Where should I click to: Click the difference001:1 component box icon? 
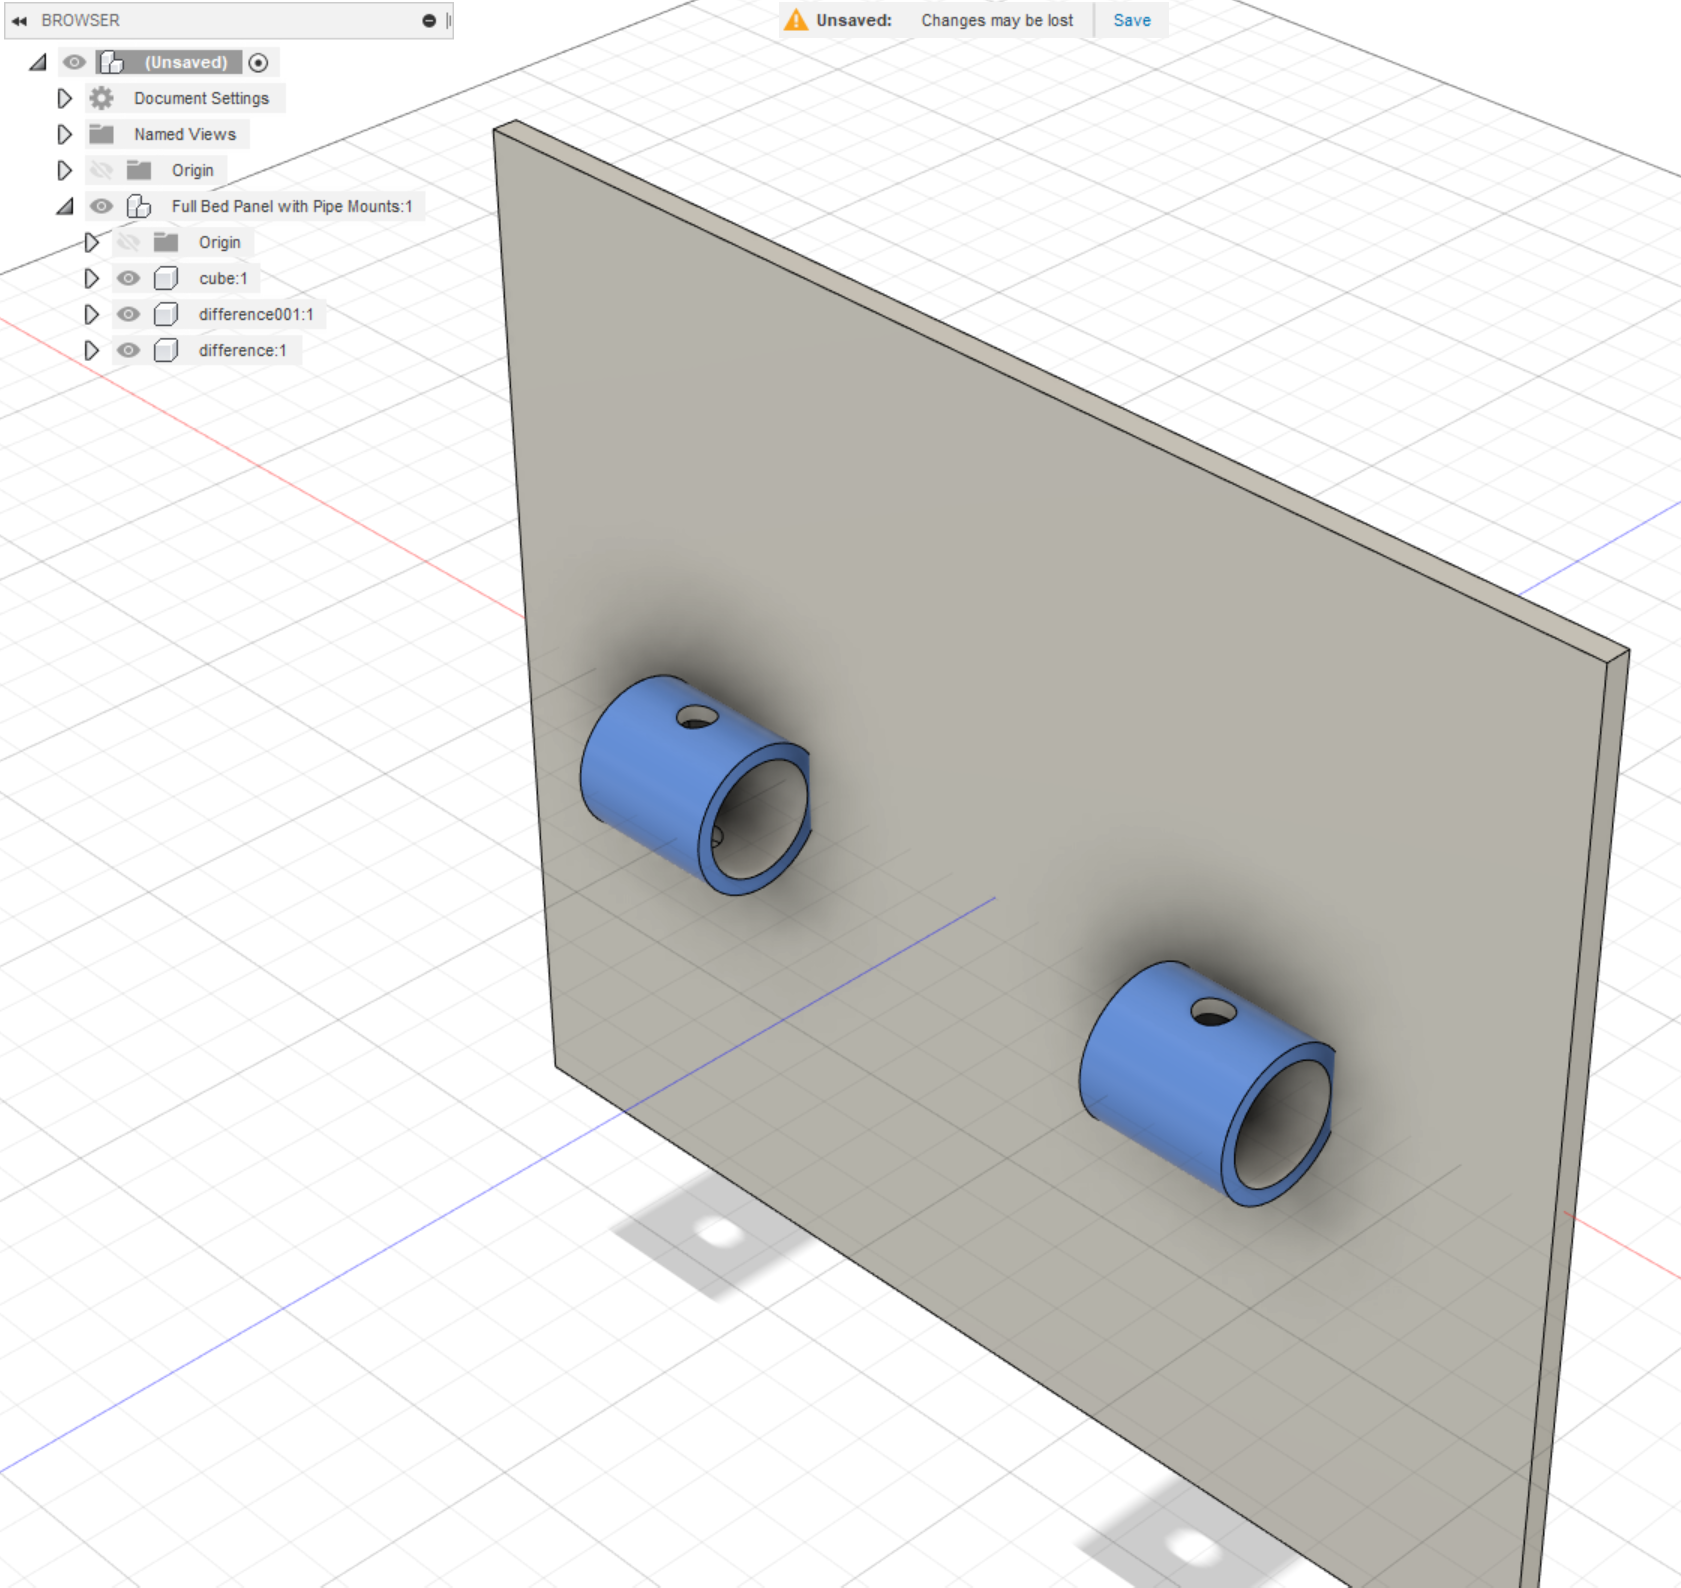166,314
